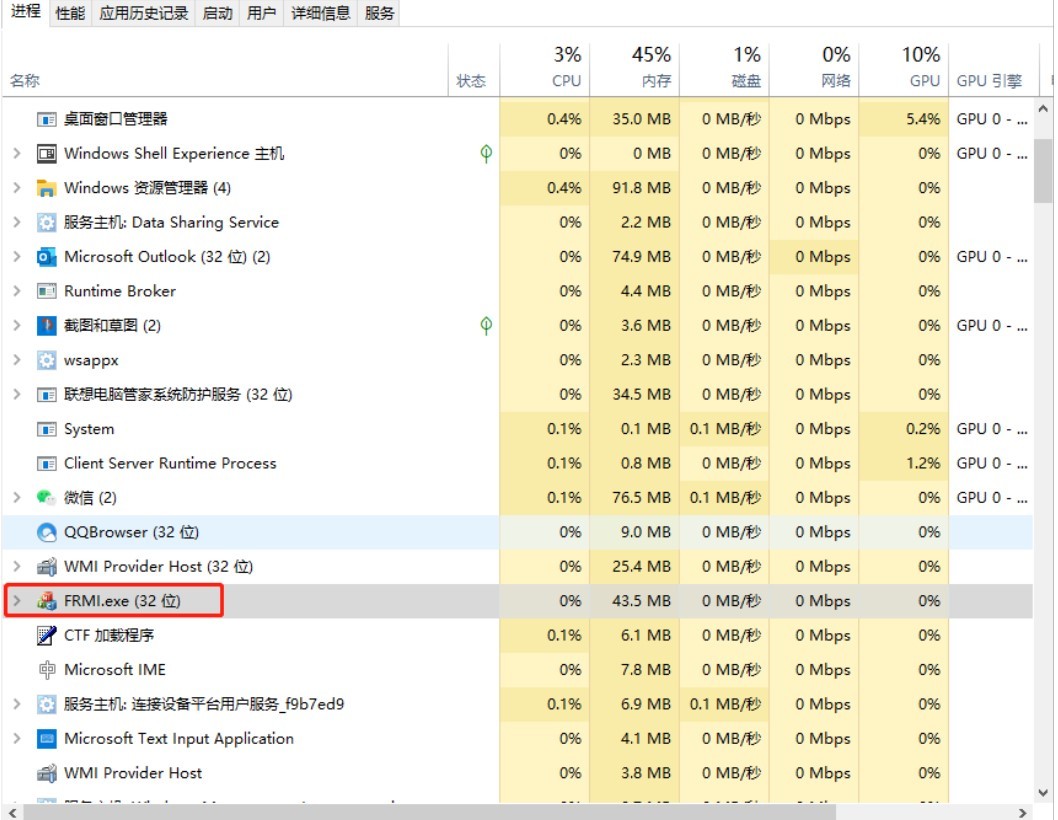Click the leaf status icon for 截图和草图
1058x820 pixels.
[486, 326]
